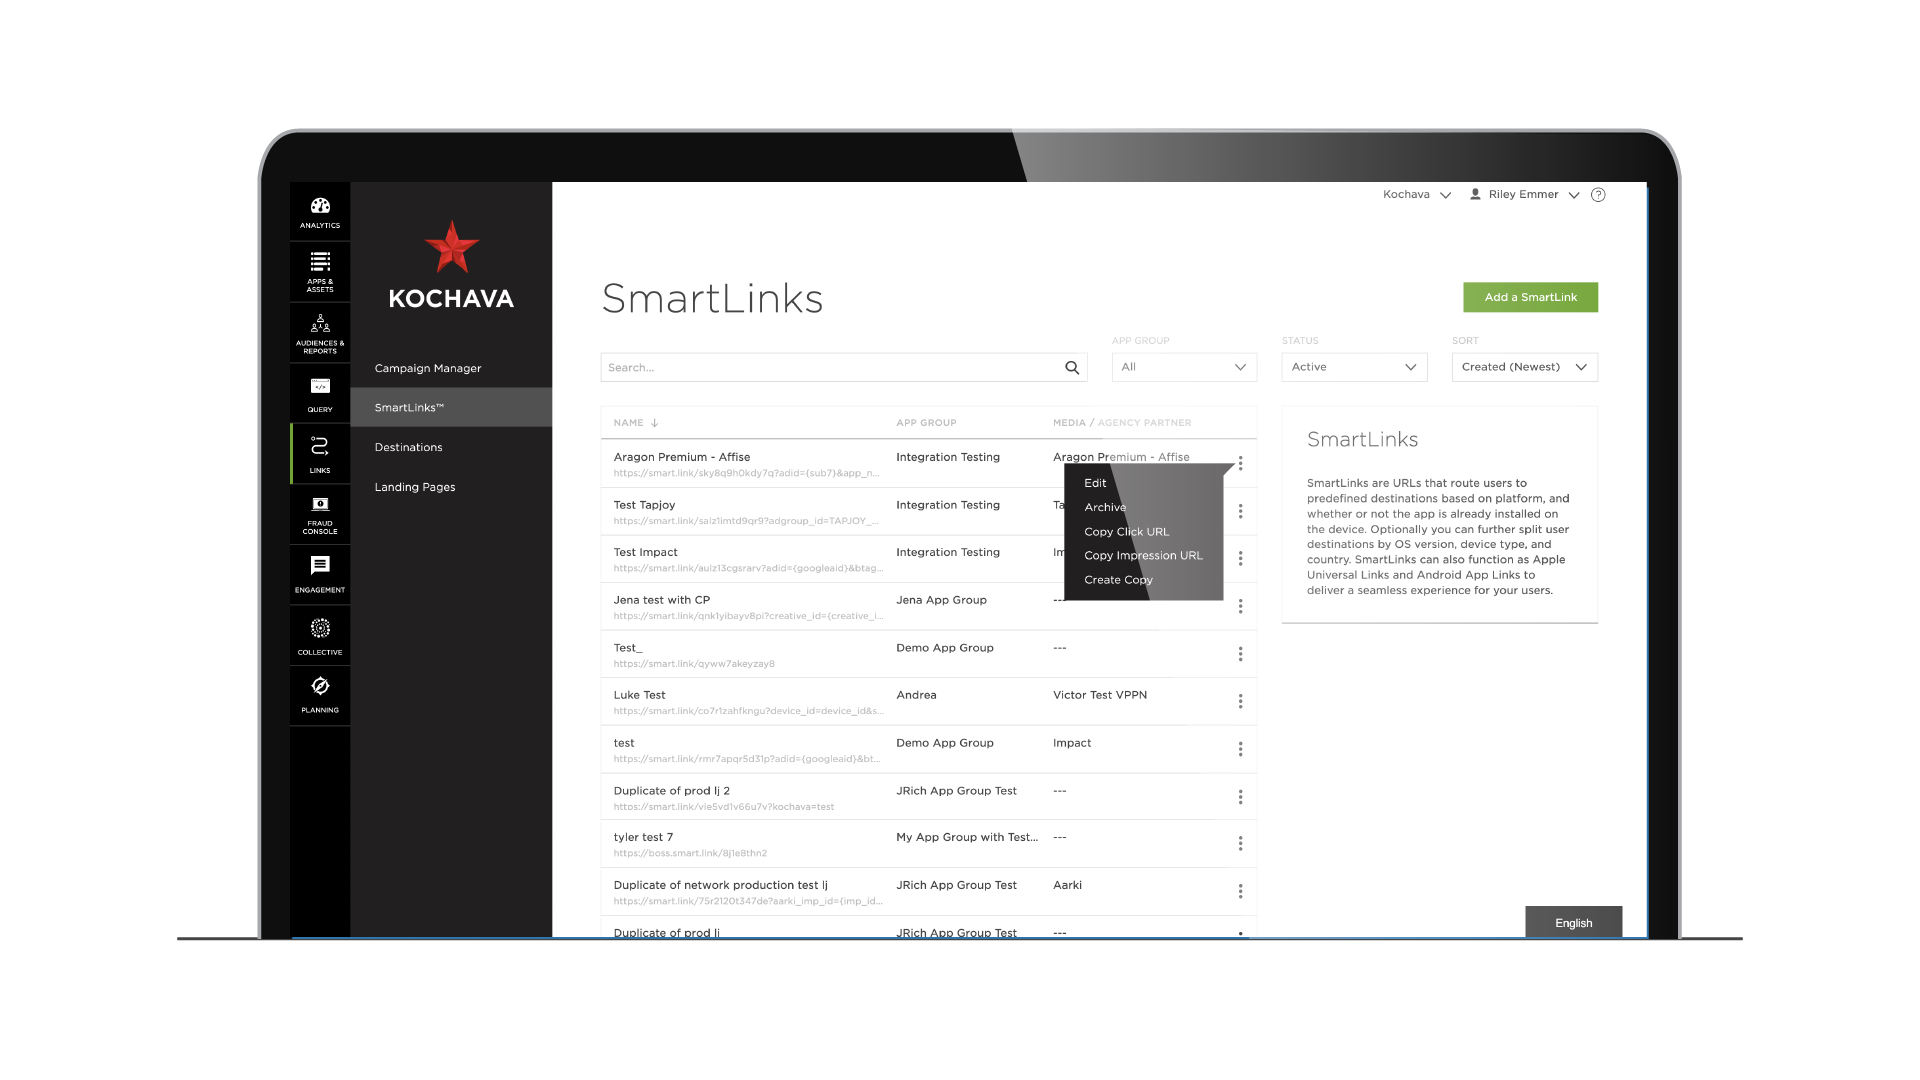Click Add a SmartLink button
The image size is (1920, 1080).
[1530, 297]
